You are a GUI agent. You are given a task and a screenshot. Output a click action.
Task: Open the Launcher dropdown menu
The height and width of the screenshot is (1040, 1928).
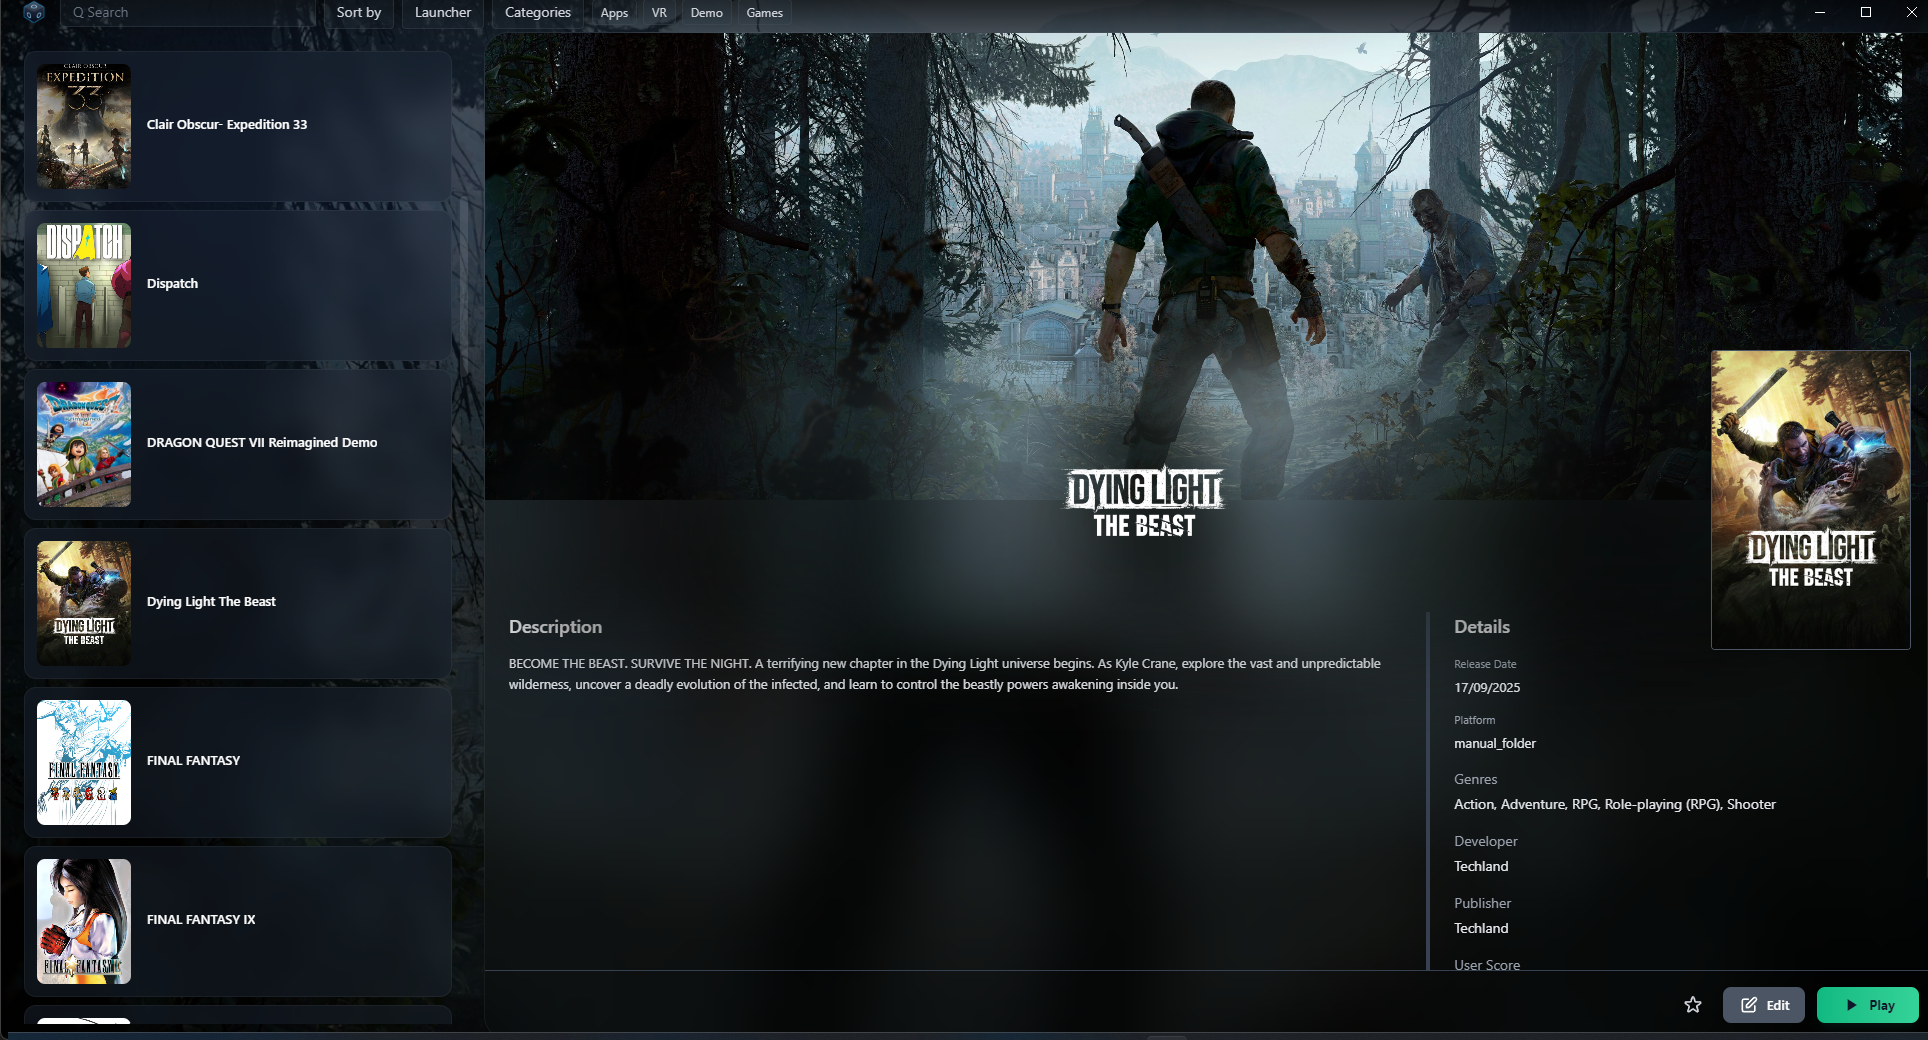[442, 13]
